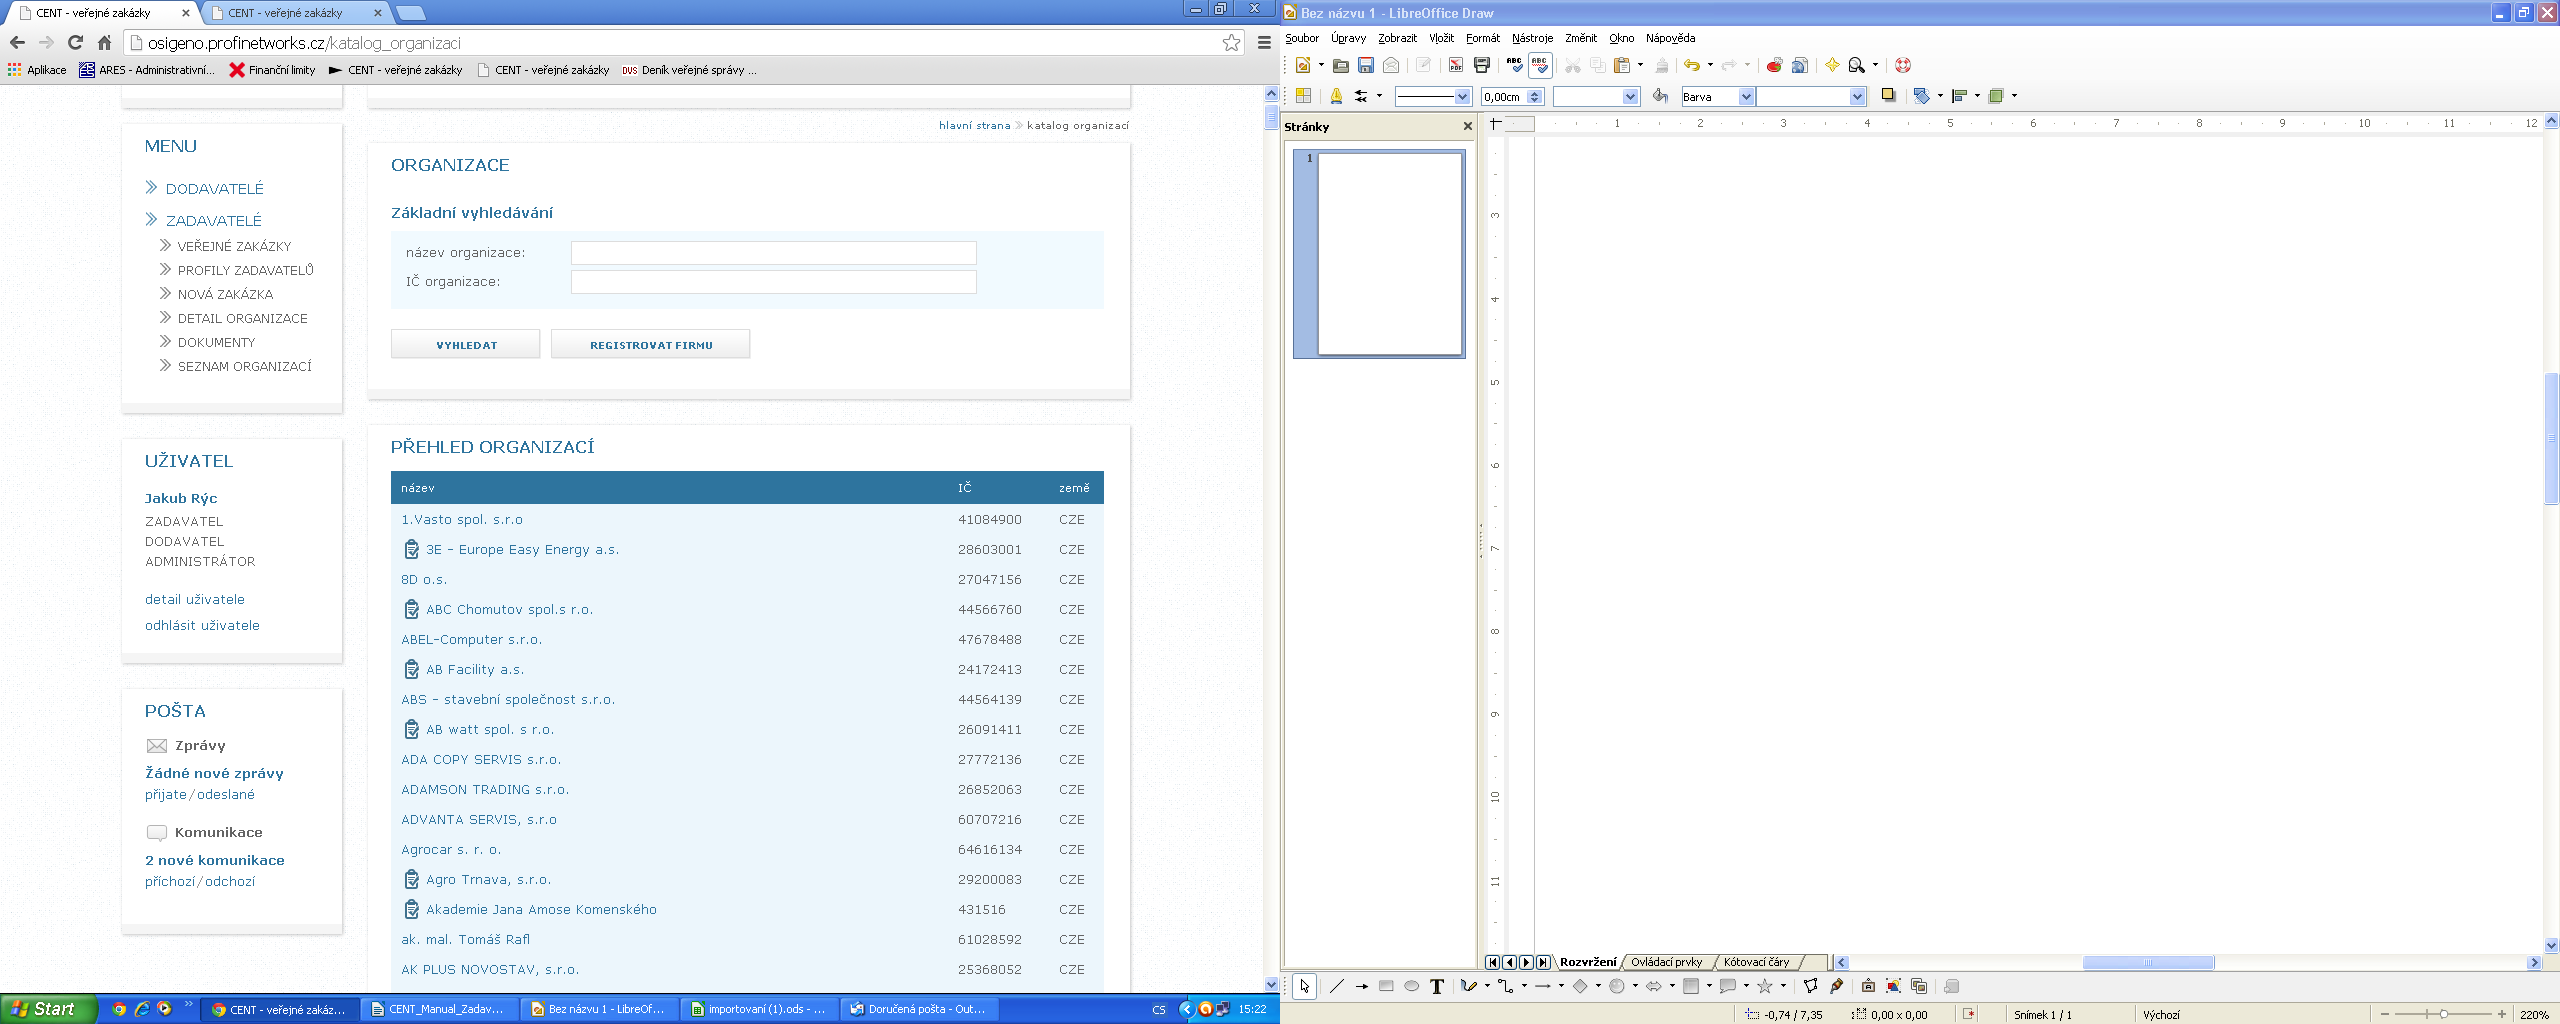Click the VYHLEDAT button
Image resolution: width=2560 pixels, height=1024 pixels.
[x=466, y=344]
